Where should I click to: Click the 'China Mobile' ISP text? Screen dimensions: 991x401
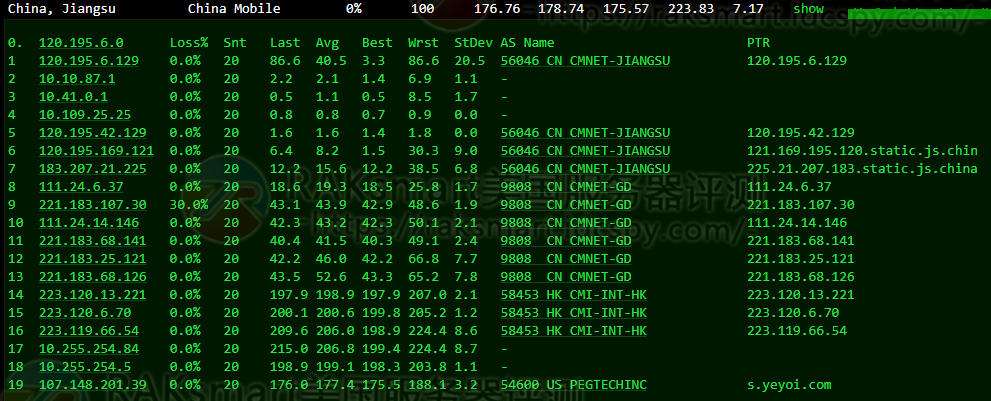pos(234,9)
